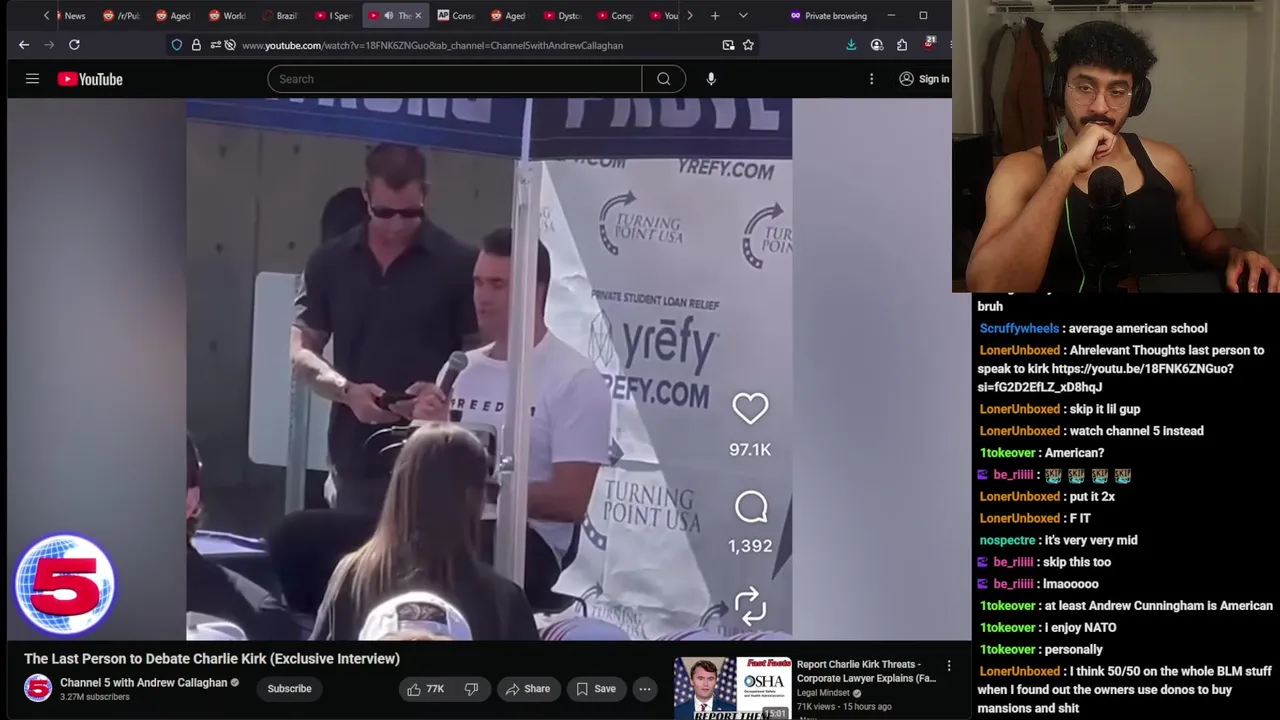Image resolution: width=1280 pixels, height=720 pixels.
Task: Click chat message 'i enjoy NATO'
Action: click(1080, 628)
